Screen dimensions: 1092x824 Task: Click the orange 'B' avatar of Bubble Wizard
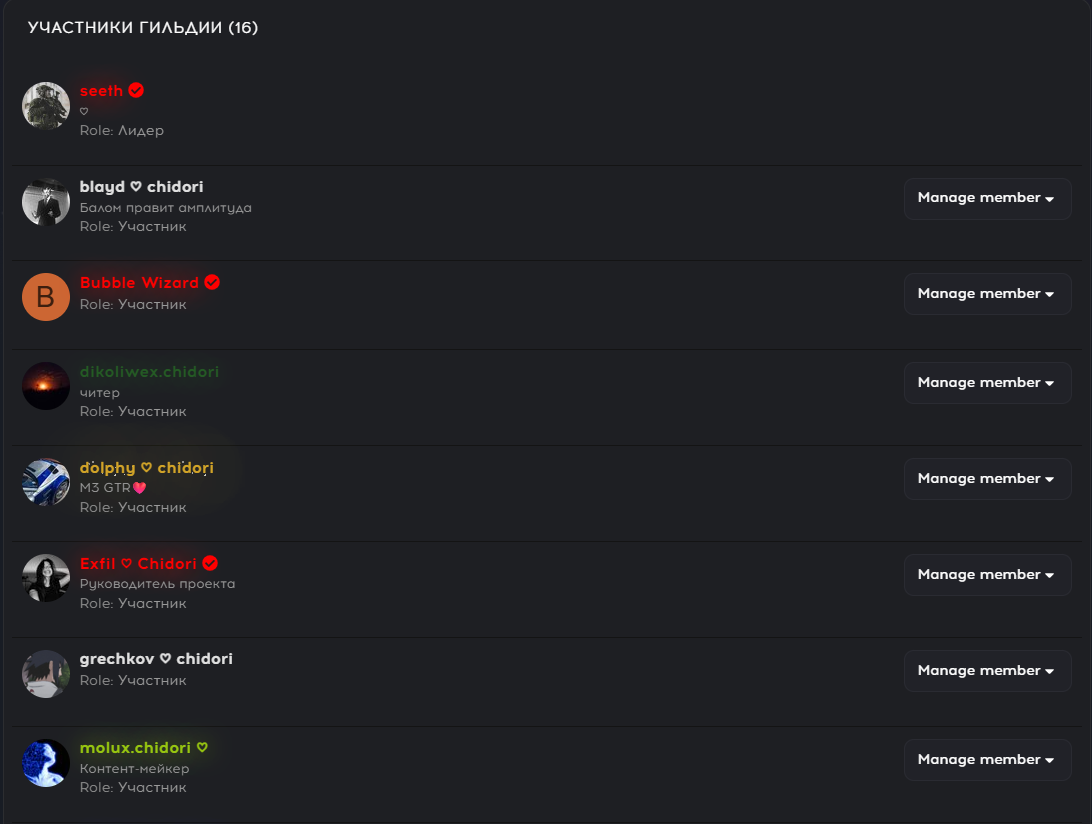[45, 296]
